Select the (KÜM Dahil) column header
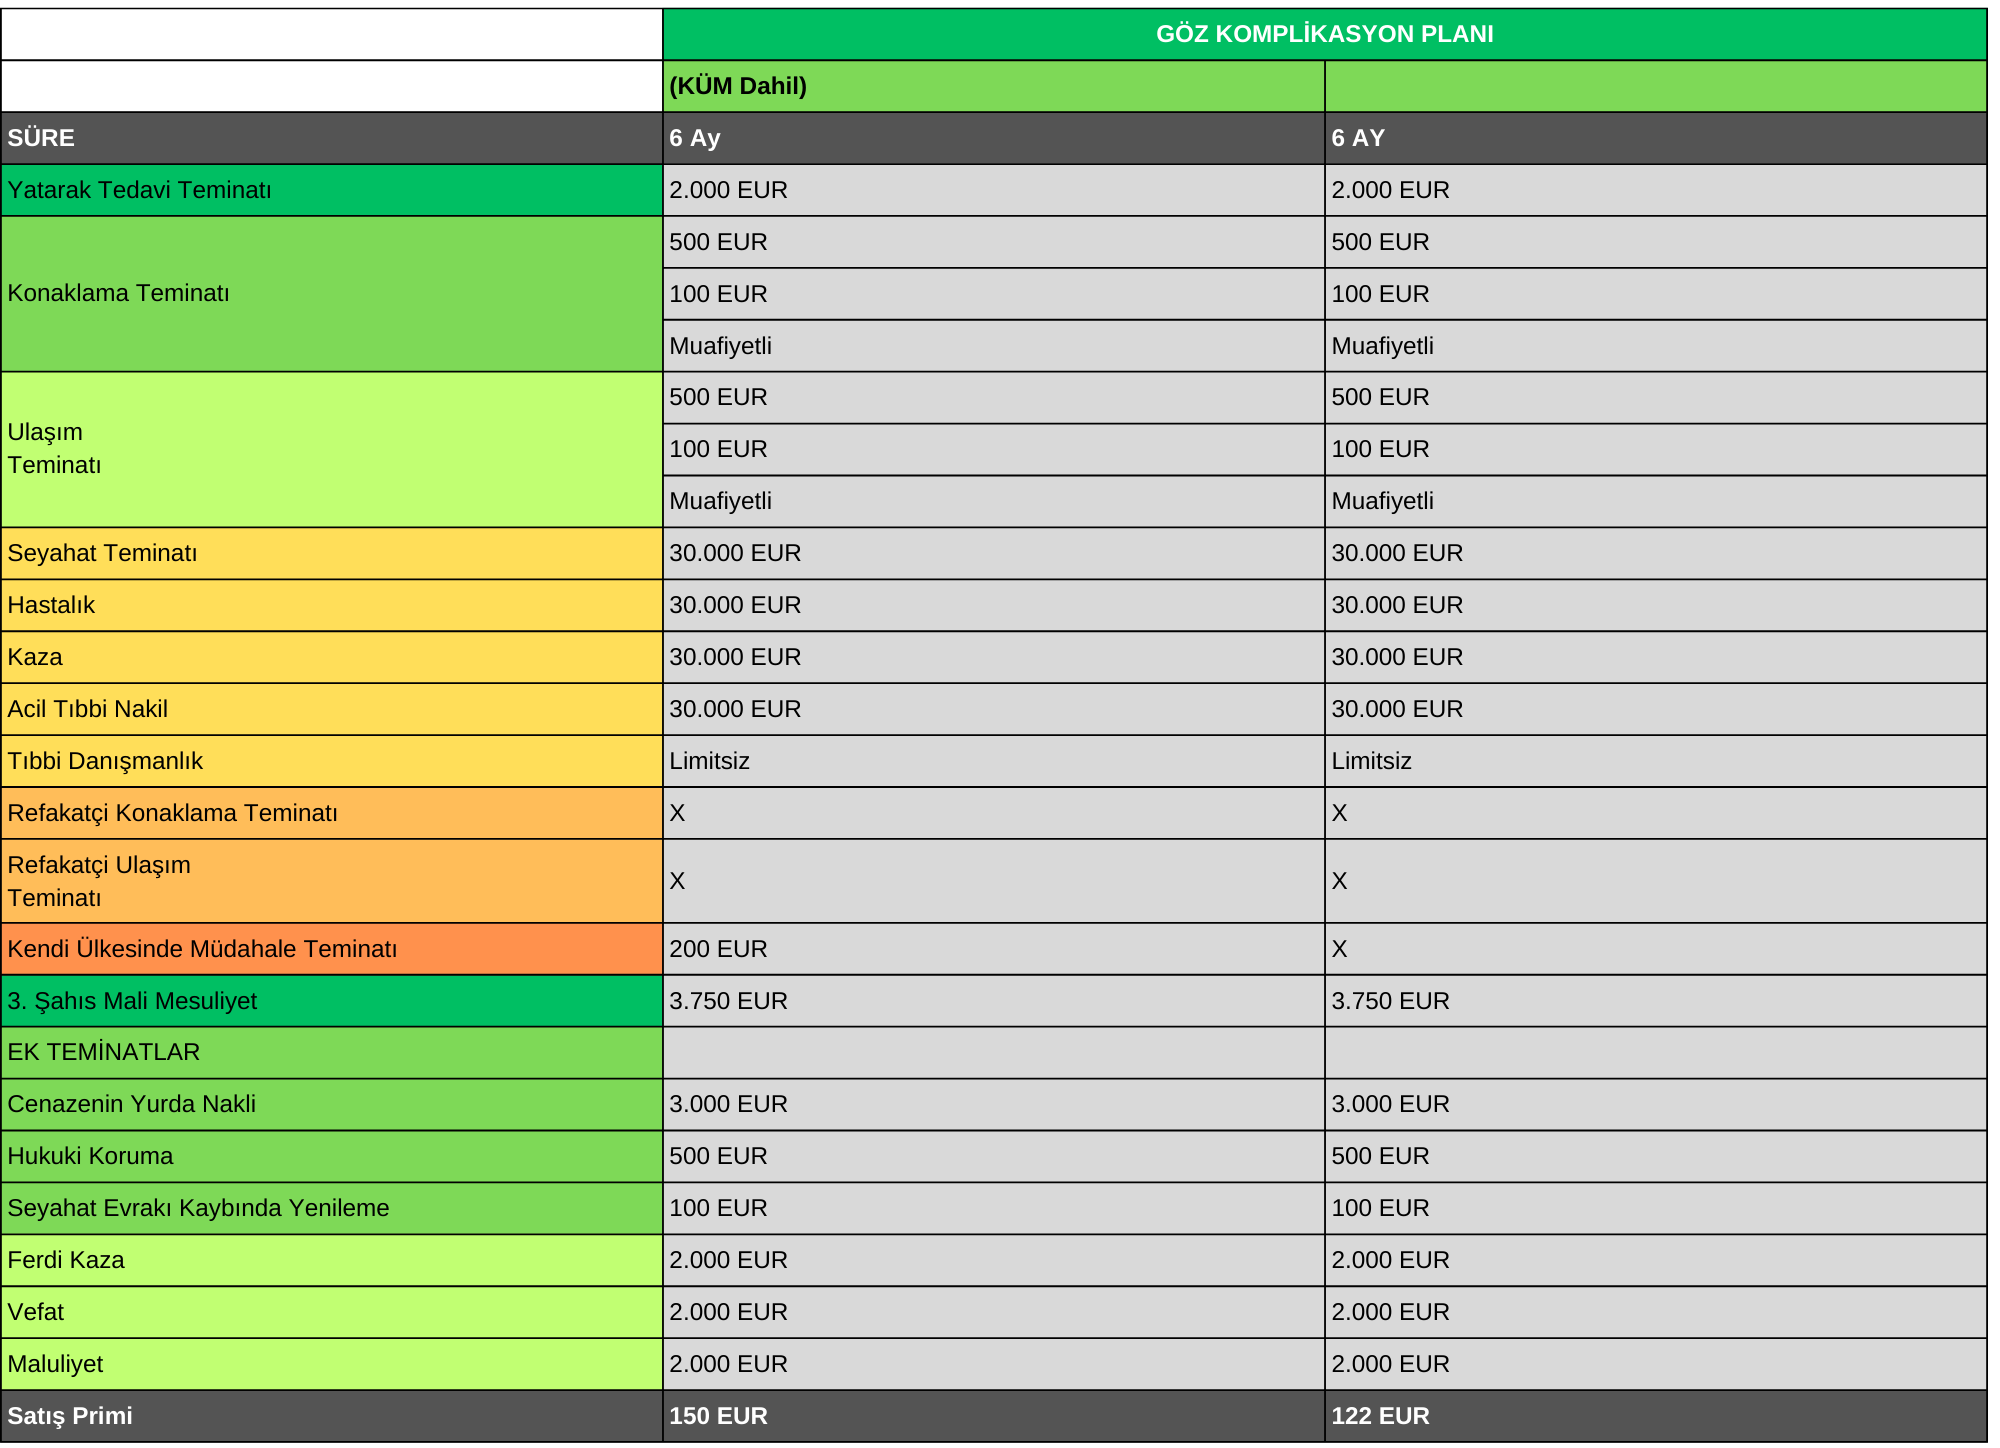 click(x=993, y=86)
